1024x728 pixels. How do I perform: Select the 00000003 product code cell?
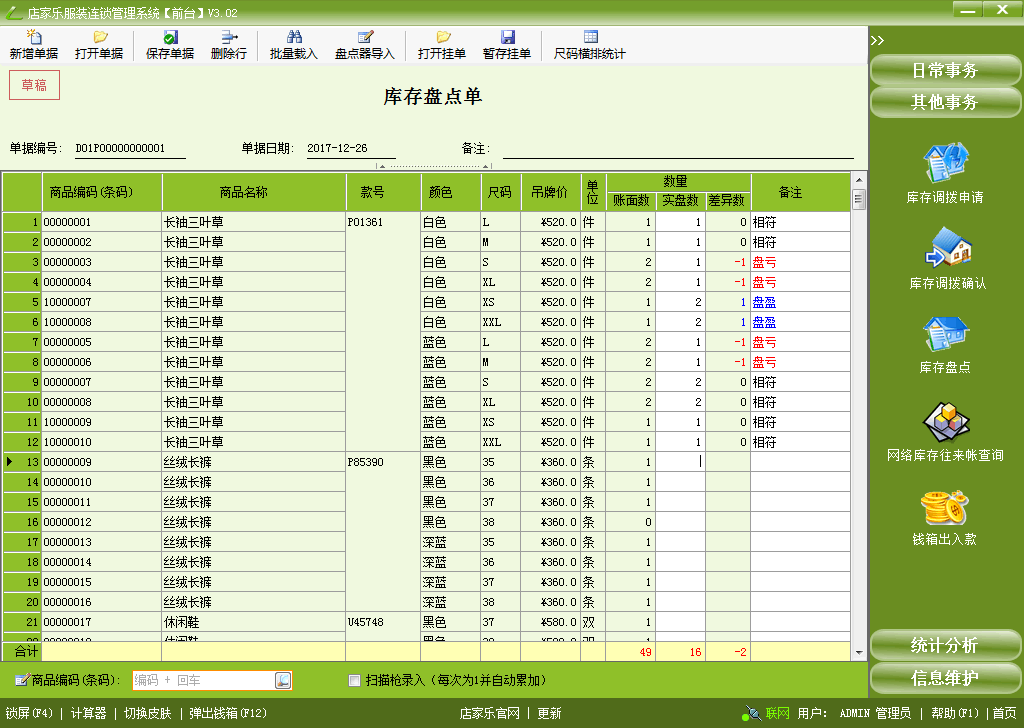101,262
